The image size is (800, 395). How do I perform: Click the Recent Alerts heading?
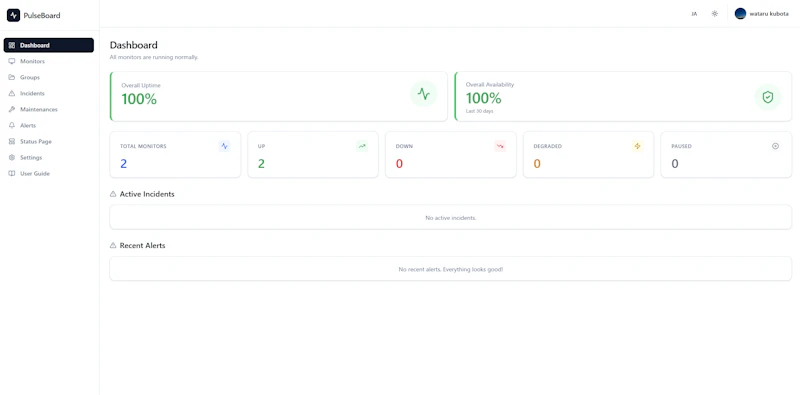[x=142, y=245]
